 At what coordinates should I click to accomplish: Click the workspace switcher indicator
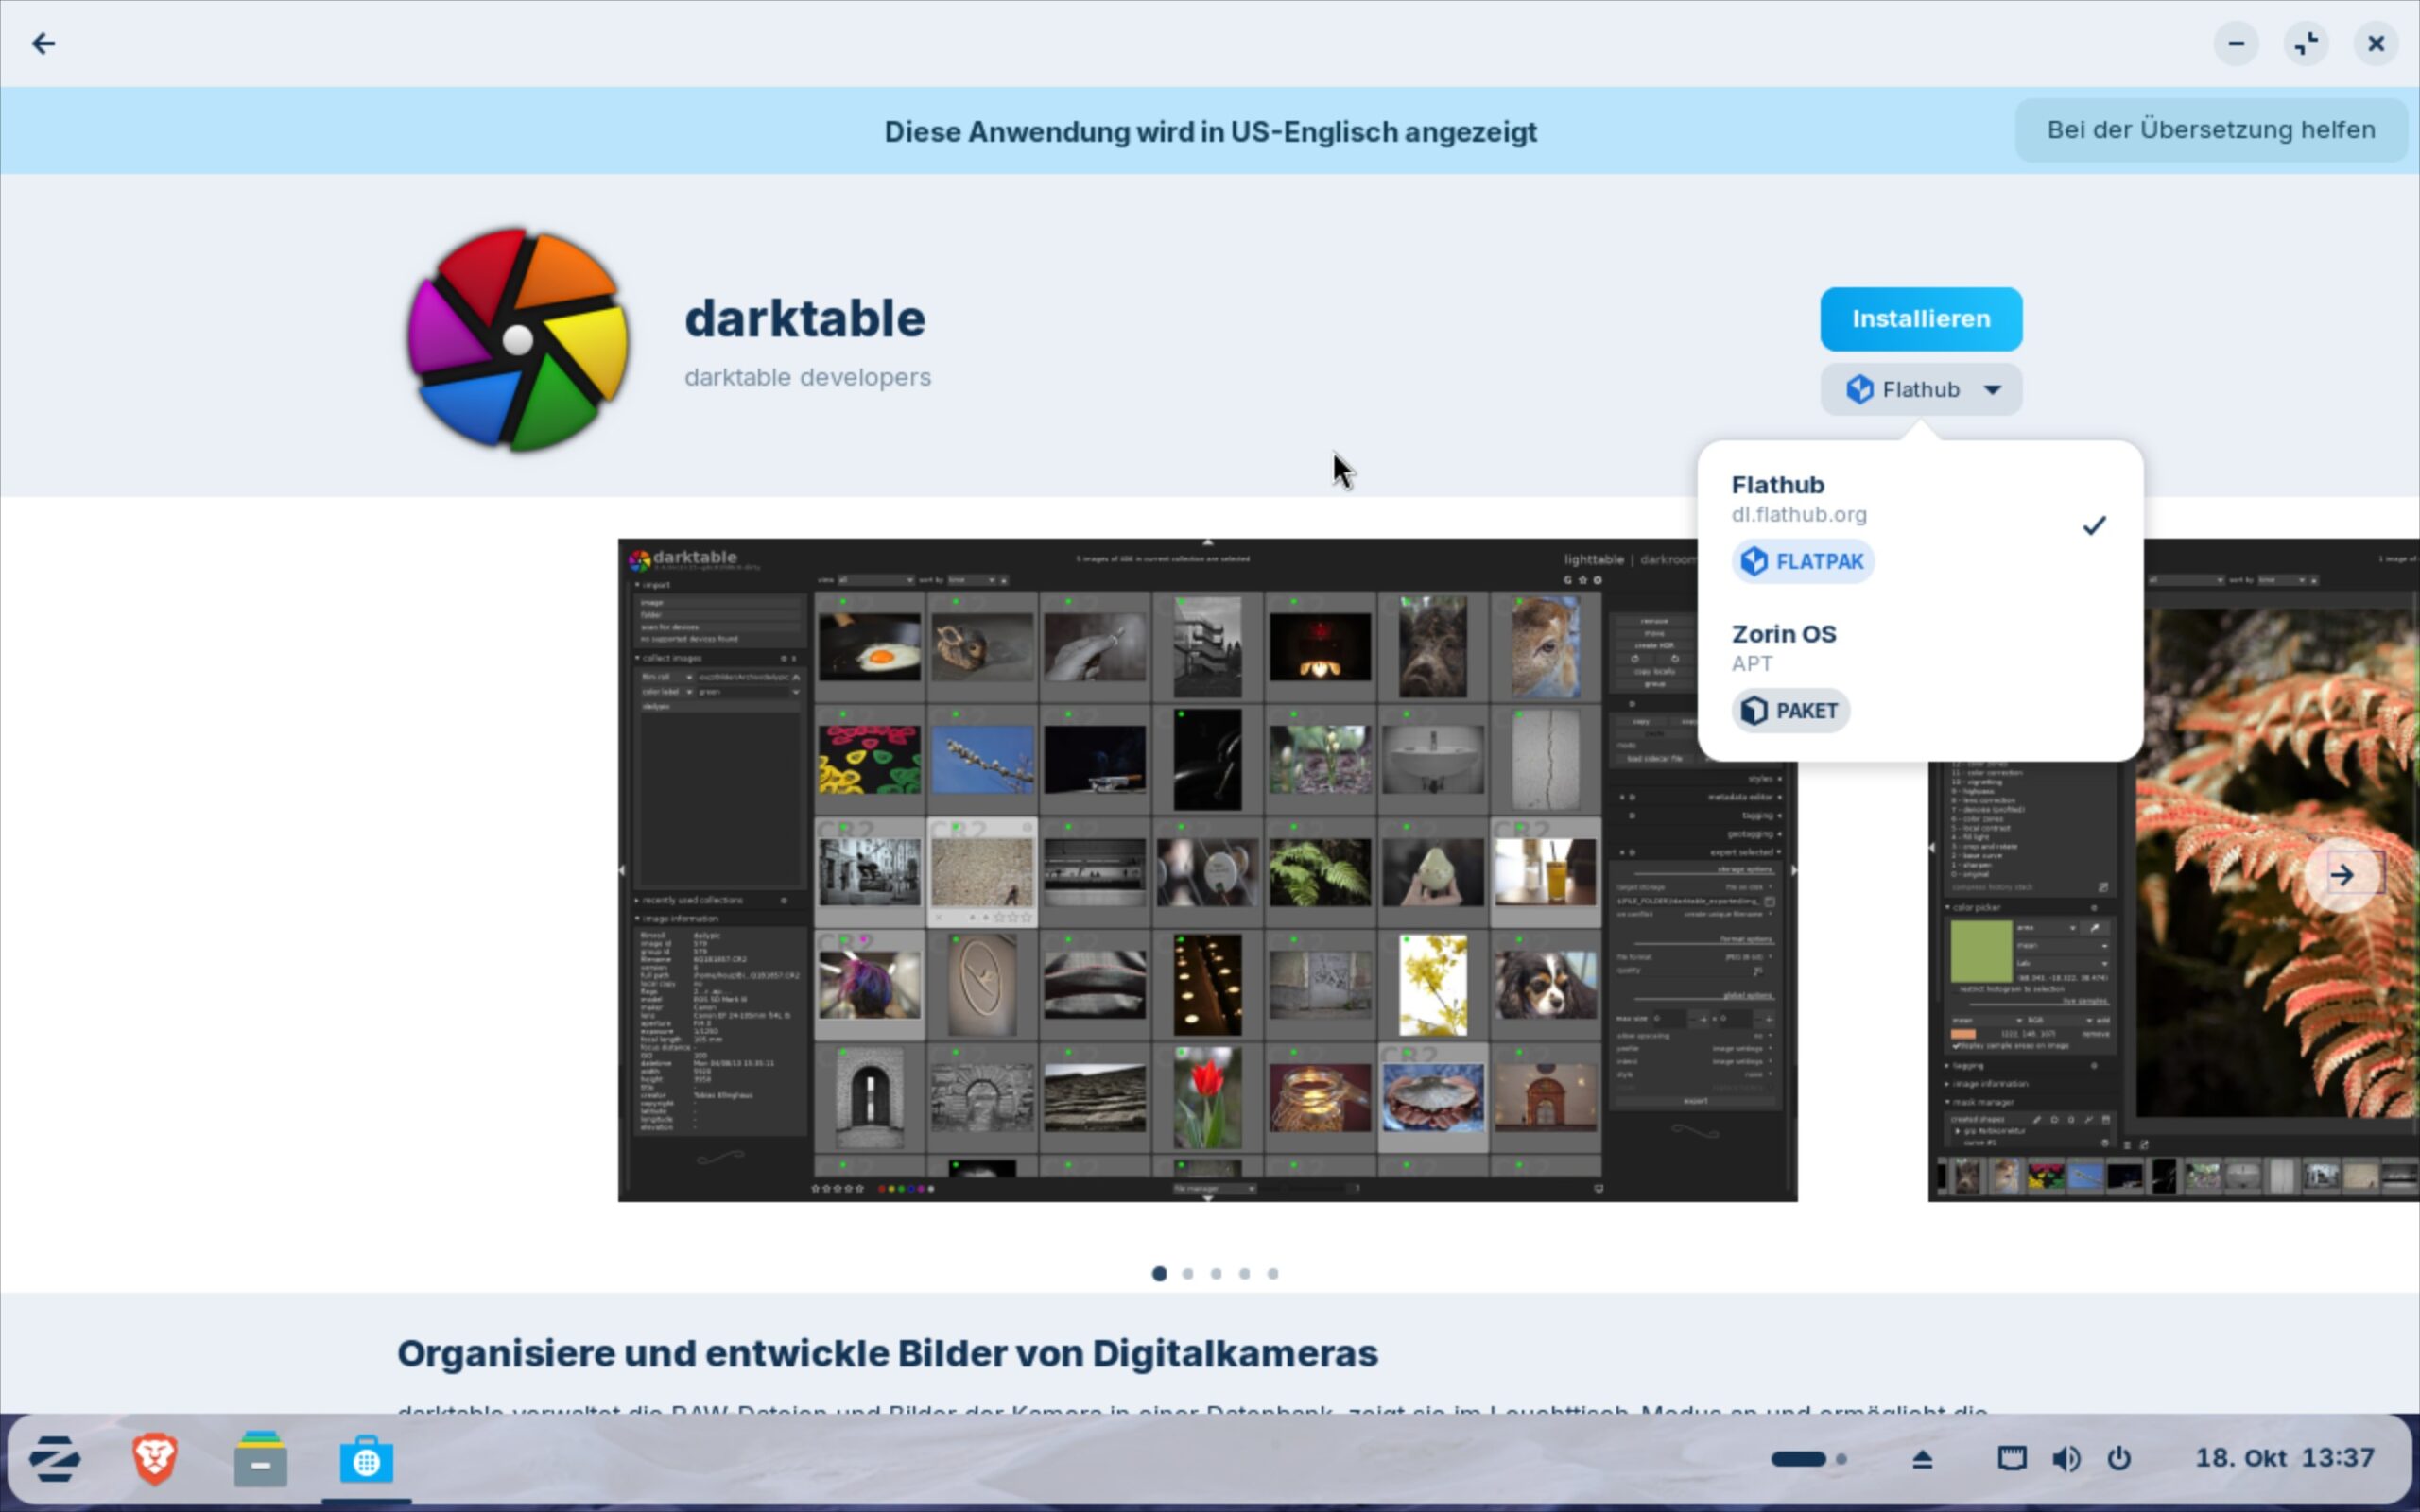pos(1808,1459)
